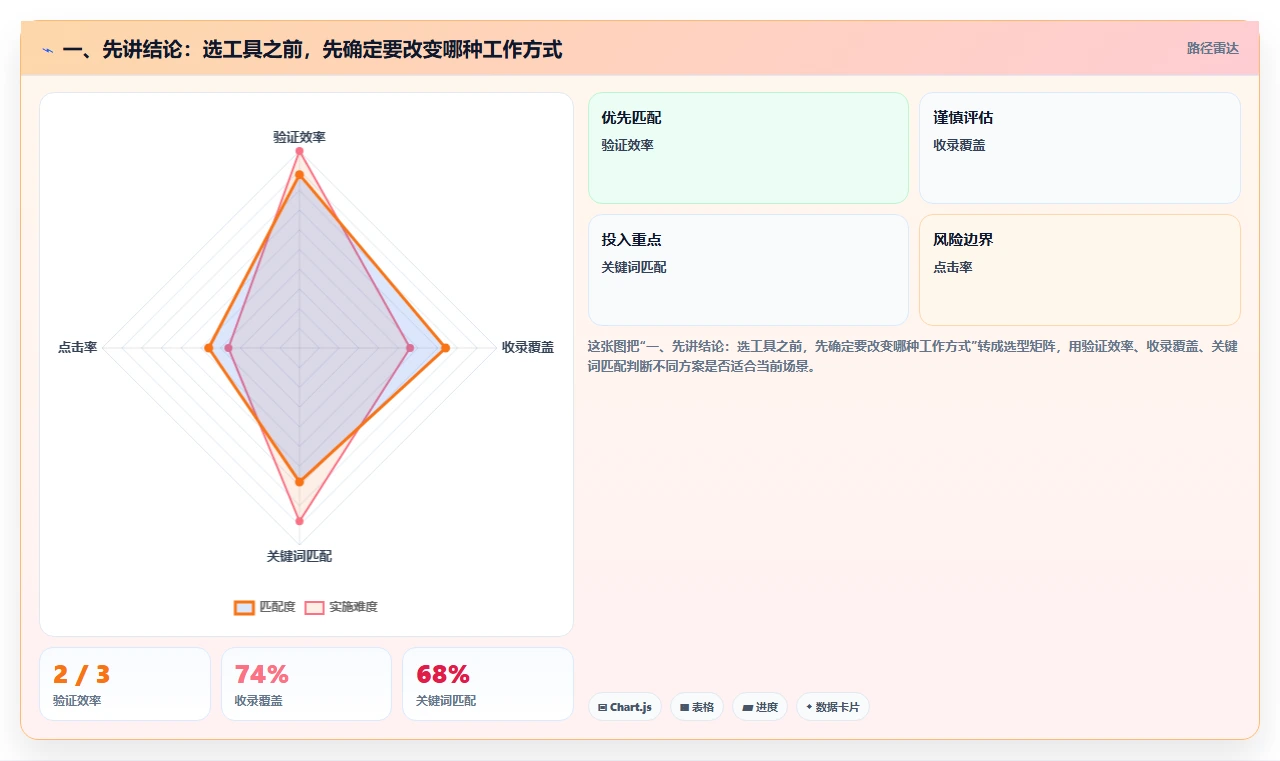Click the 路径雷达 label in header
The width and height of the screenshot is (1280, 761).
click(1213, 48)
